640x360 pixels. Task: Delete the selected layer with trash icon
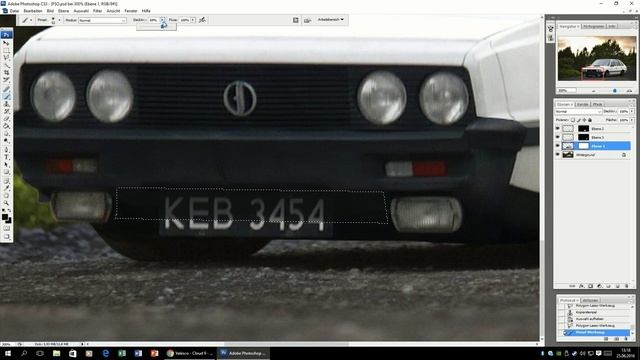pos(627,286)
